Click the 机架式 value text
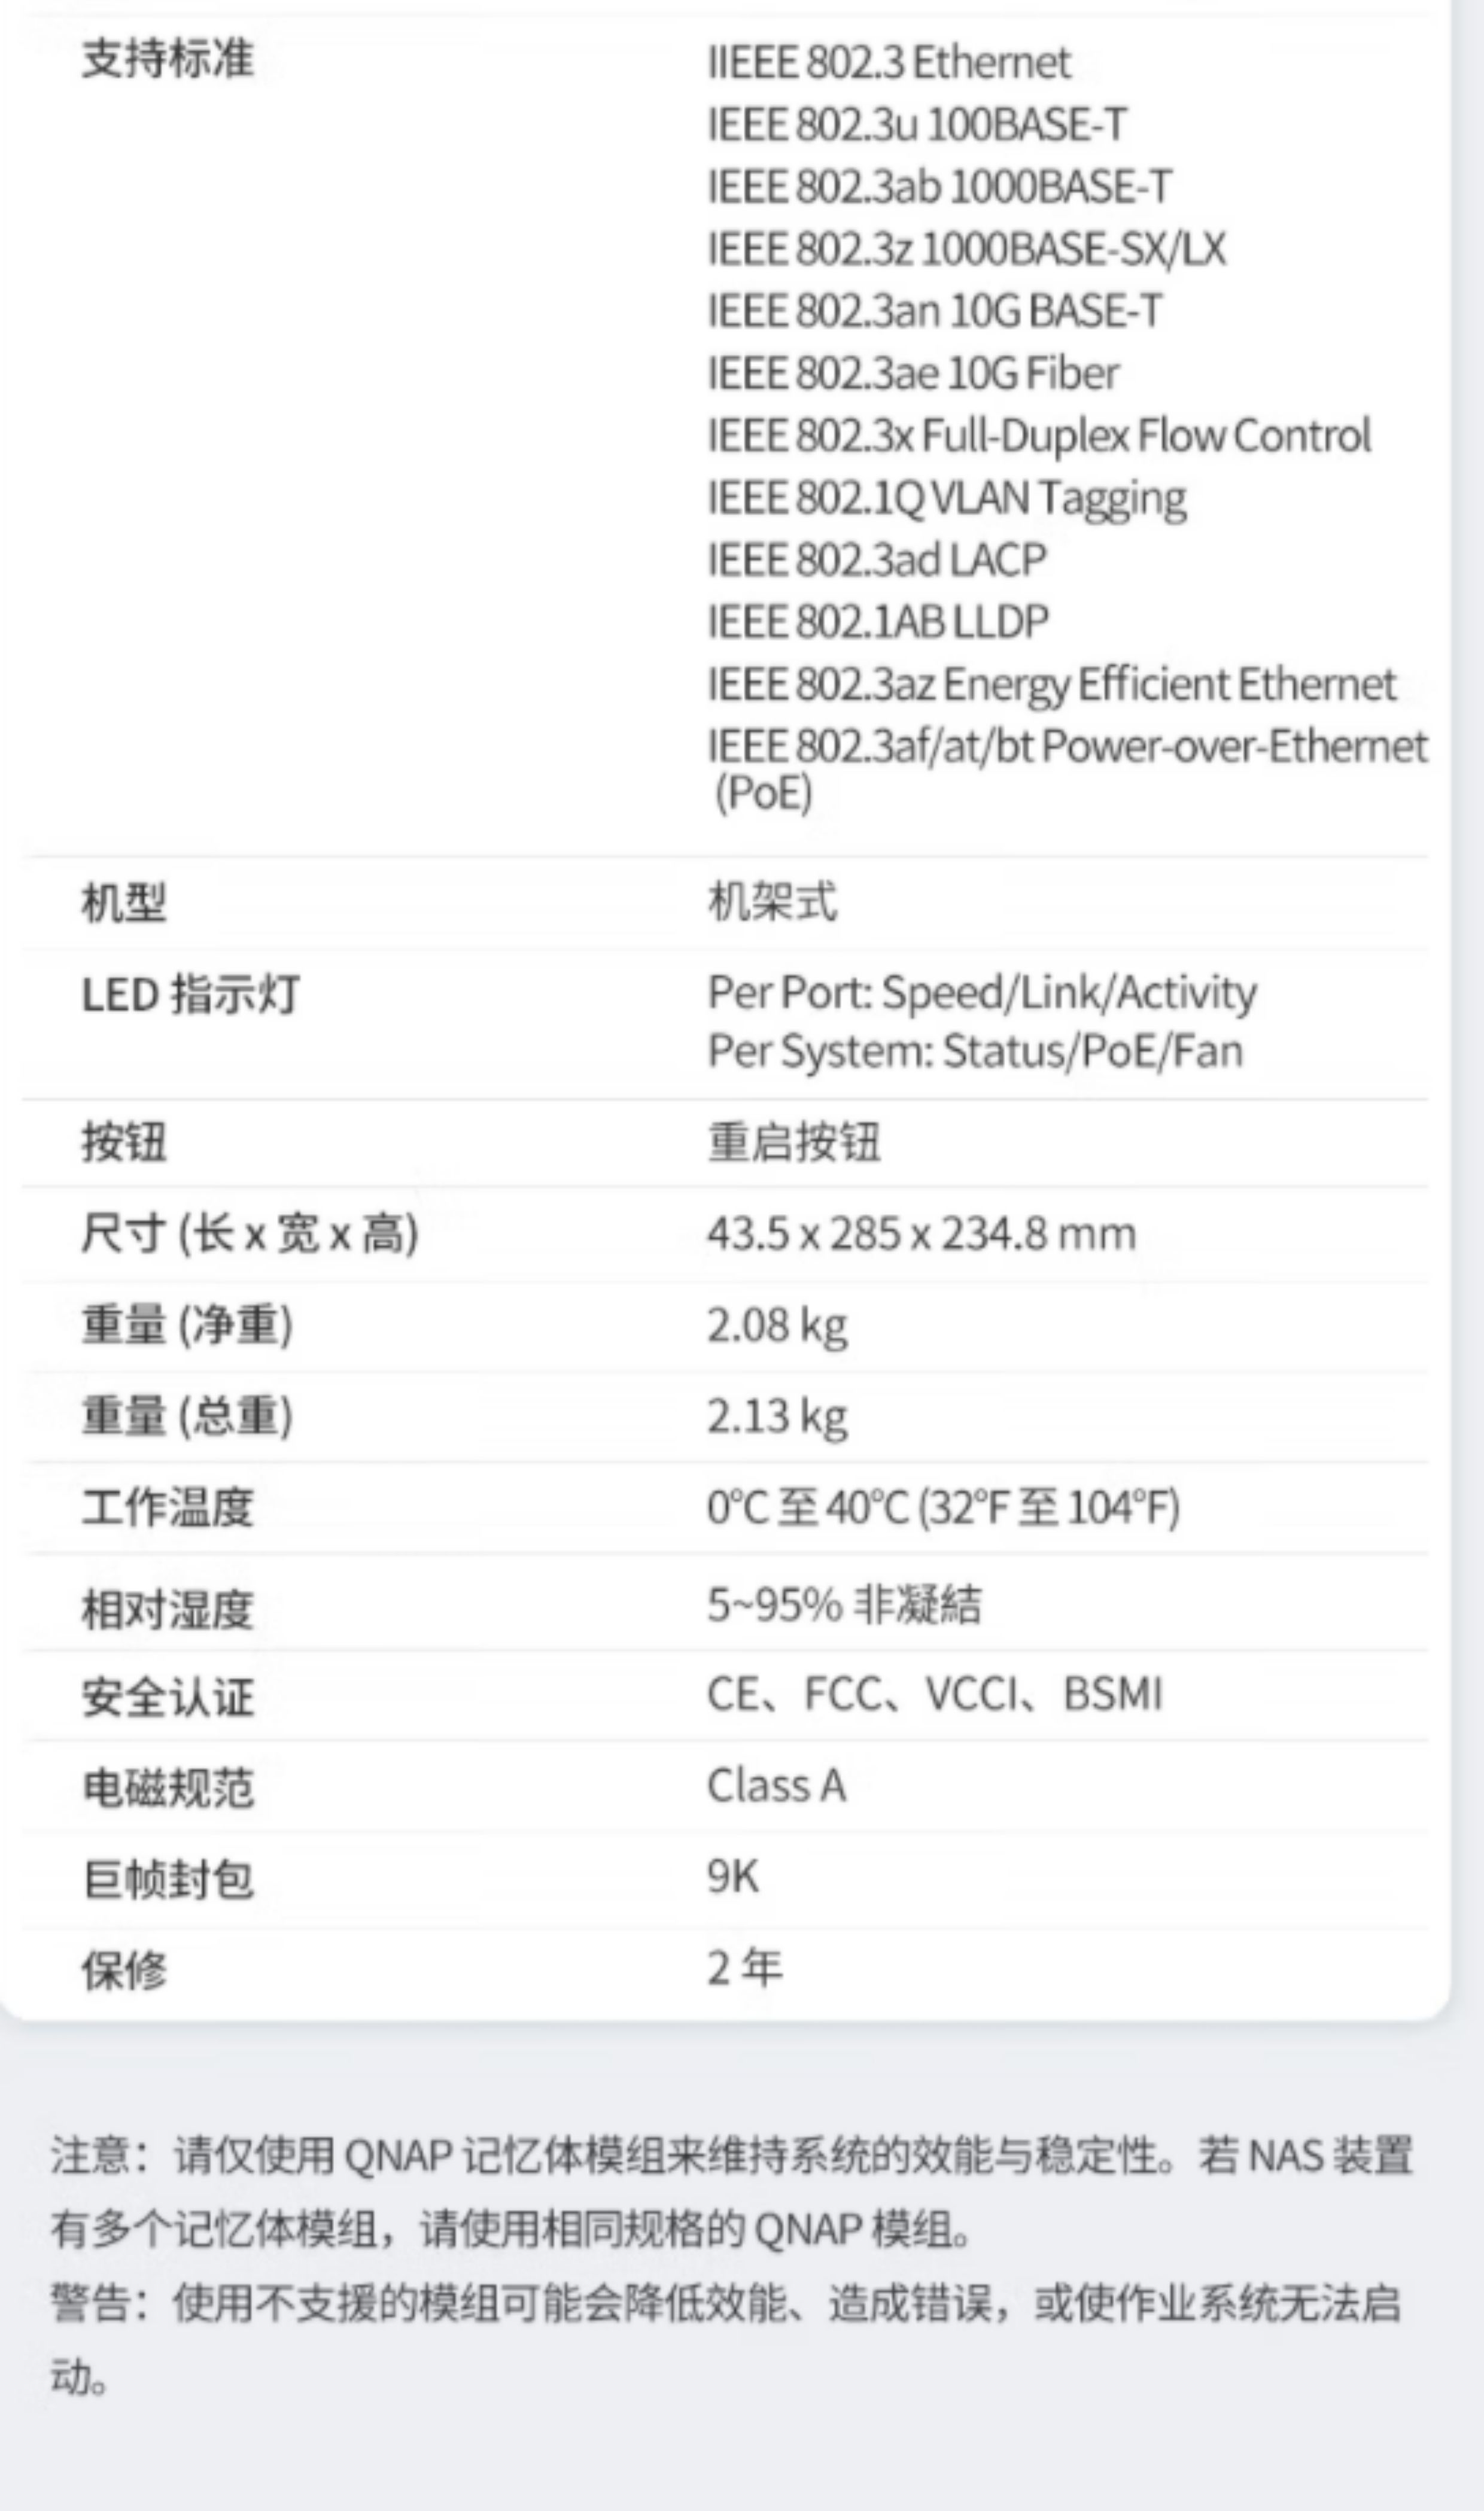 click(772, 902)
